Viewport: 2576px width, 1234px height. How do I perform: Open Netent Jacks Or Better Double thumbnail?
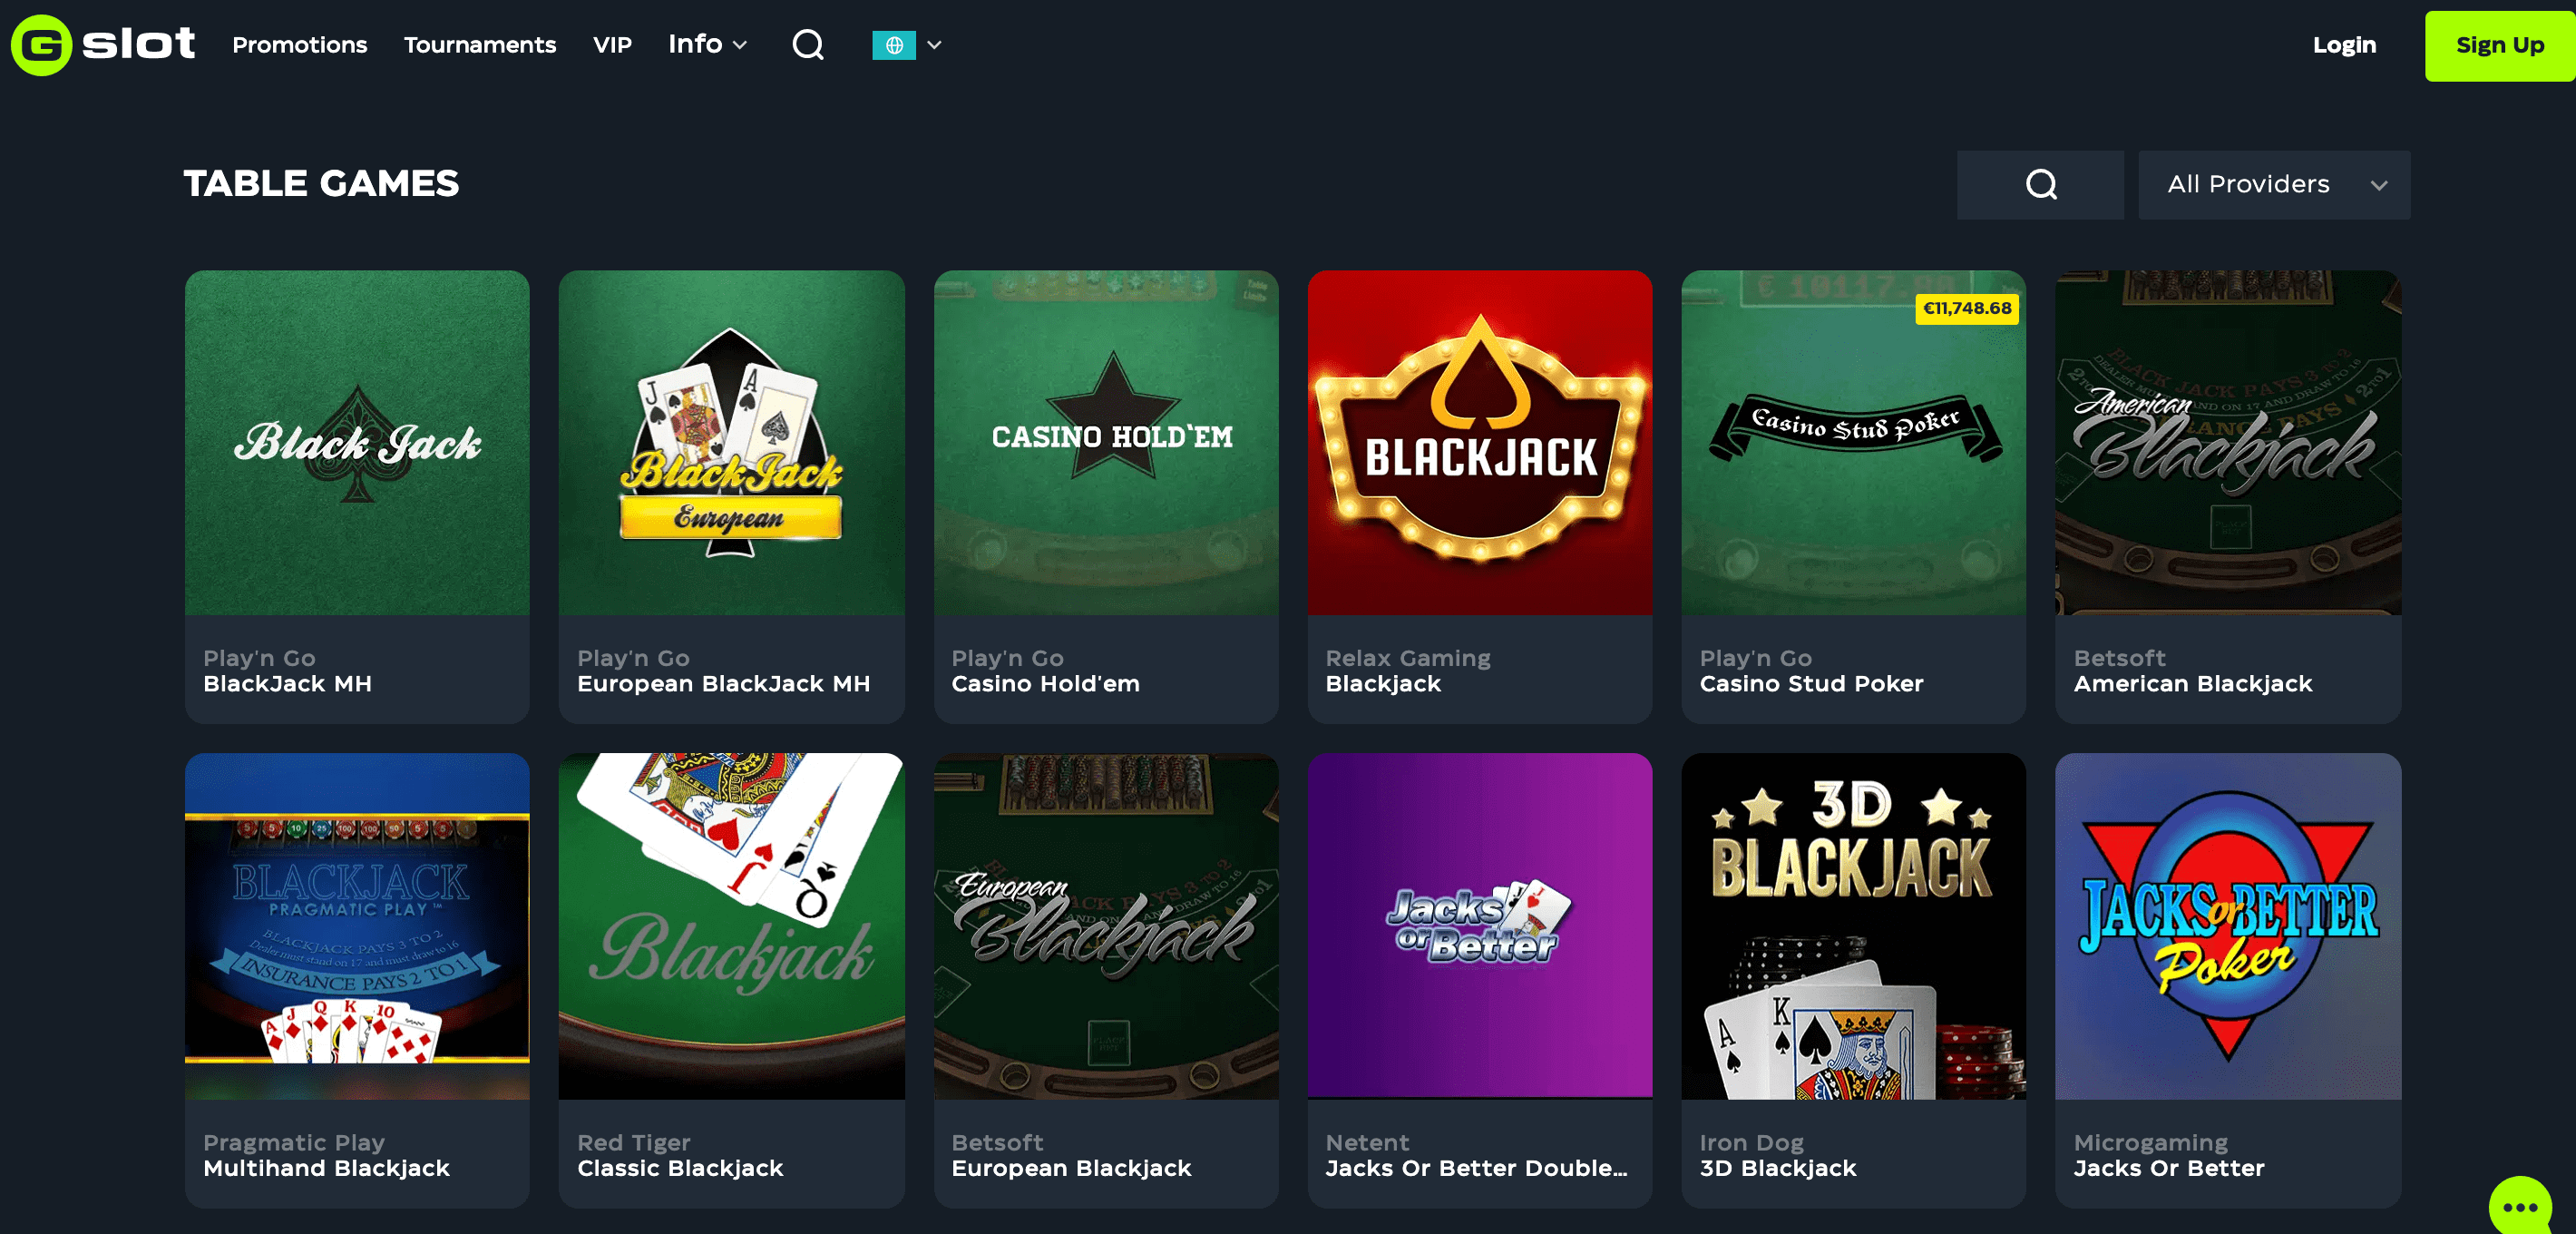click(1480, 926)
